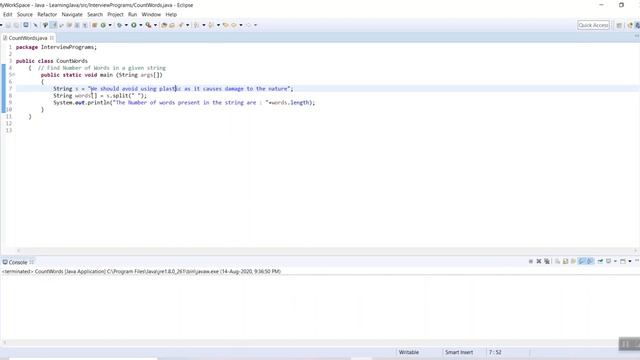Select the Console view tab
Image resolution: width=640 pixels, height=360 pixels.
coord(18,262)
